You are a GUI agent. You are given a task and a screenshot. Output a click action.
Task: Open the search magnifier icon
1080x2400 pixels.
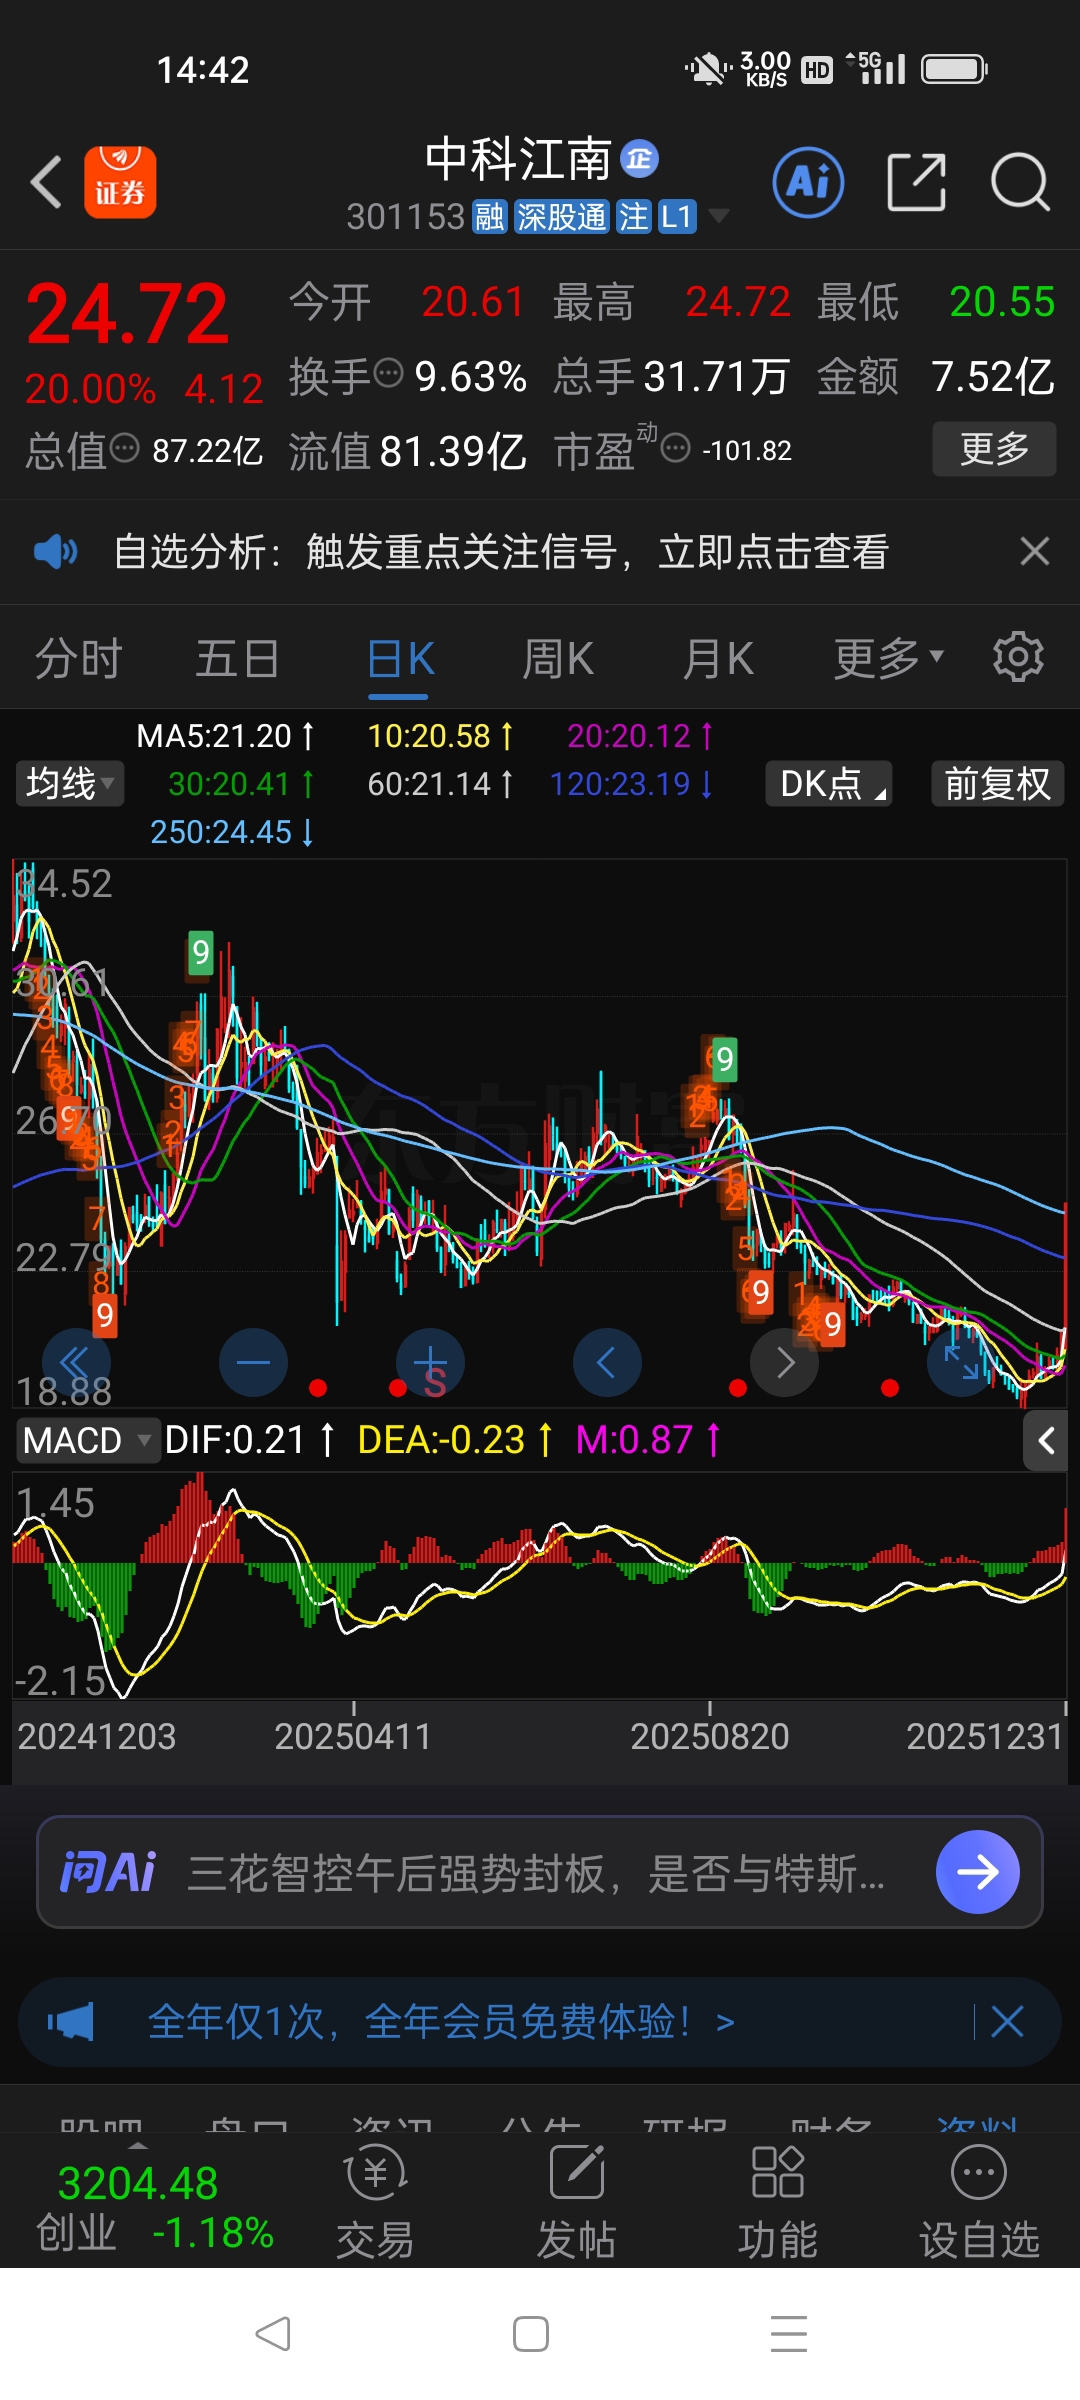[1020, 182]
